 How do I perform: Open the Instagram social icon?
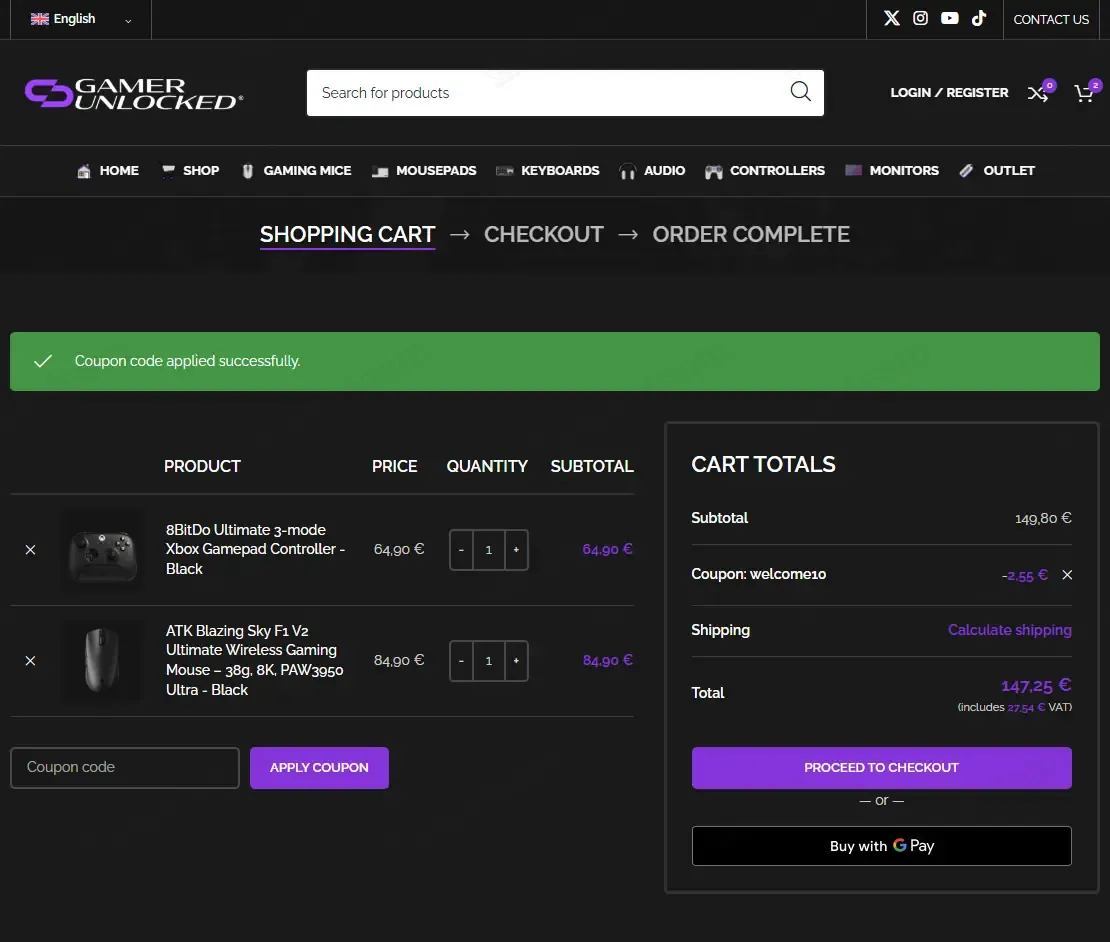pyautogui.click(x=920, y=18)
